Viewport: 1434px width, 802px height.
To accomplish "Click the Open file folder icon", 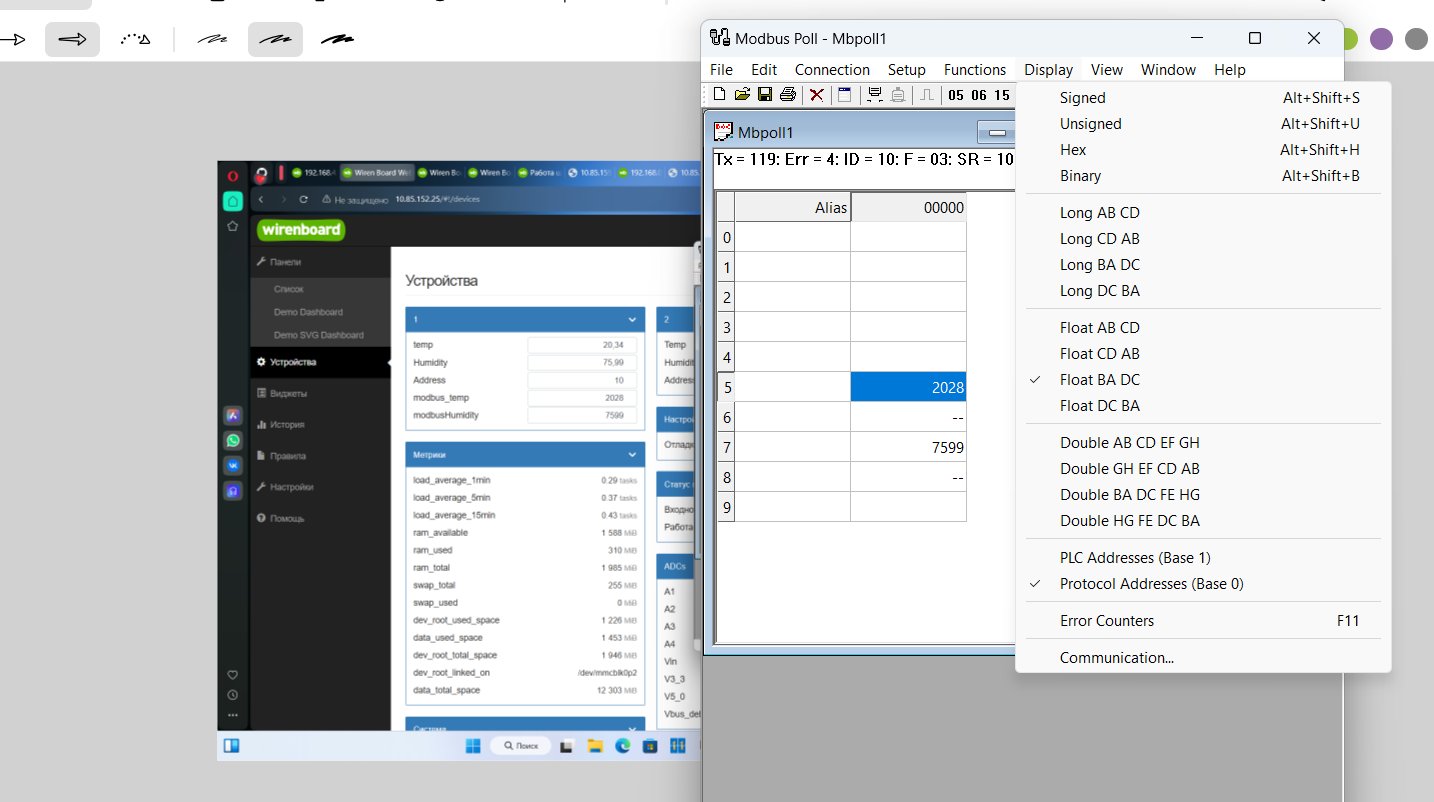I will click(x=742, y=95).
